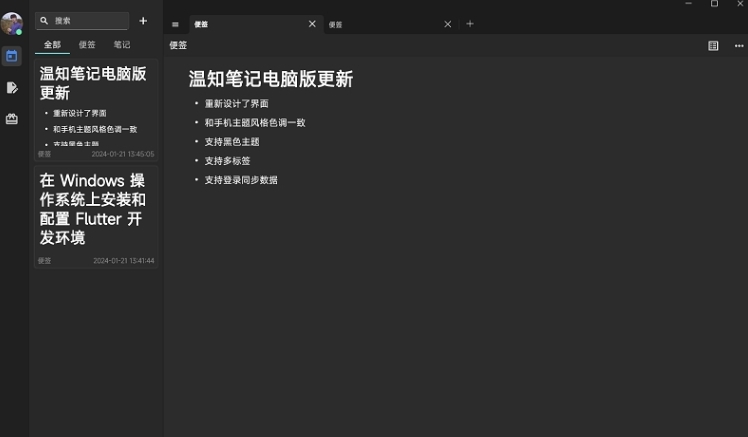Switch to the 便签 filter tab
This screenshot has width=748, height=437.
coord(87,45)
